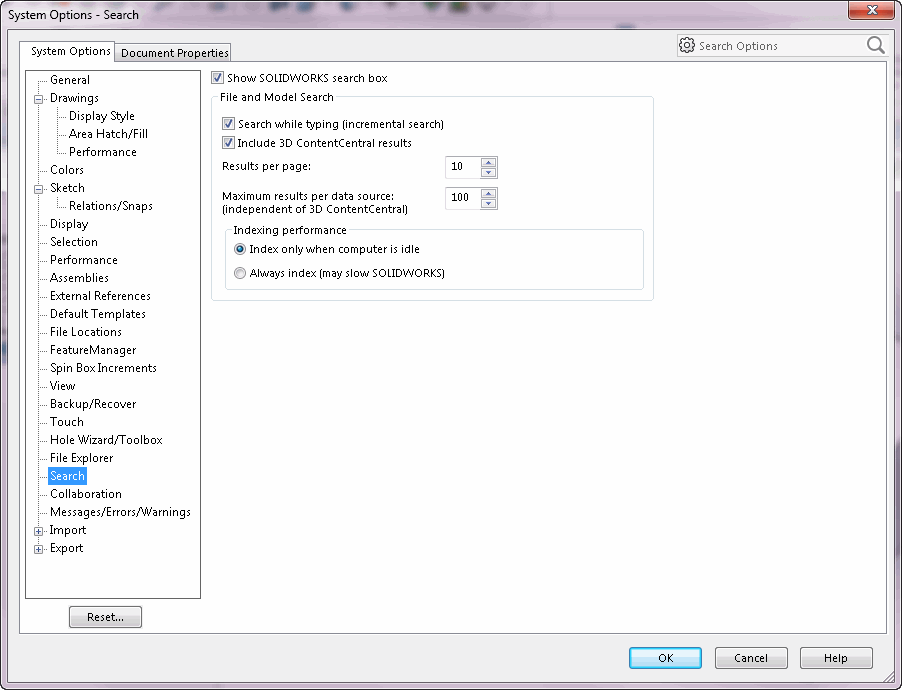Toggle Show SOLIDWORKS search box checkbox
This screenshot has height=690, width=902.
coord(217,78)
